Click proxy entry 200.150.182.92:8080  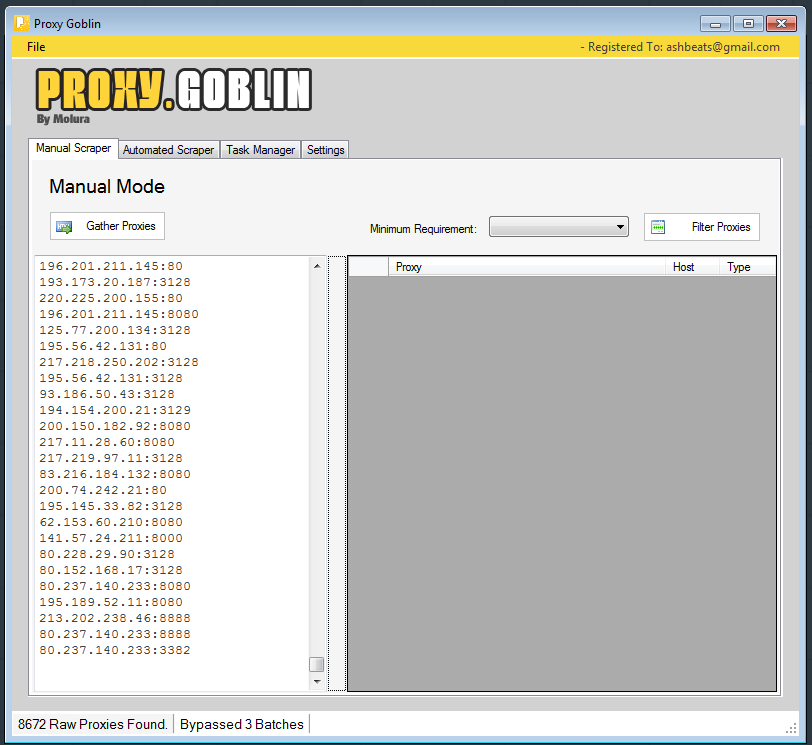(115, 427)
